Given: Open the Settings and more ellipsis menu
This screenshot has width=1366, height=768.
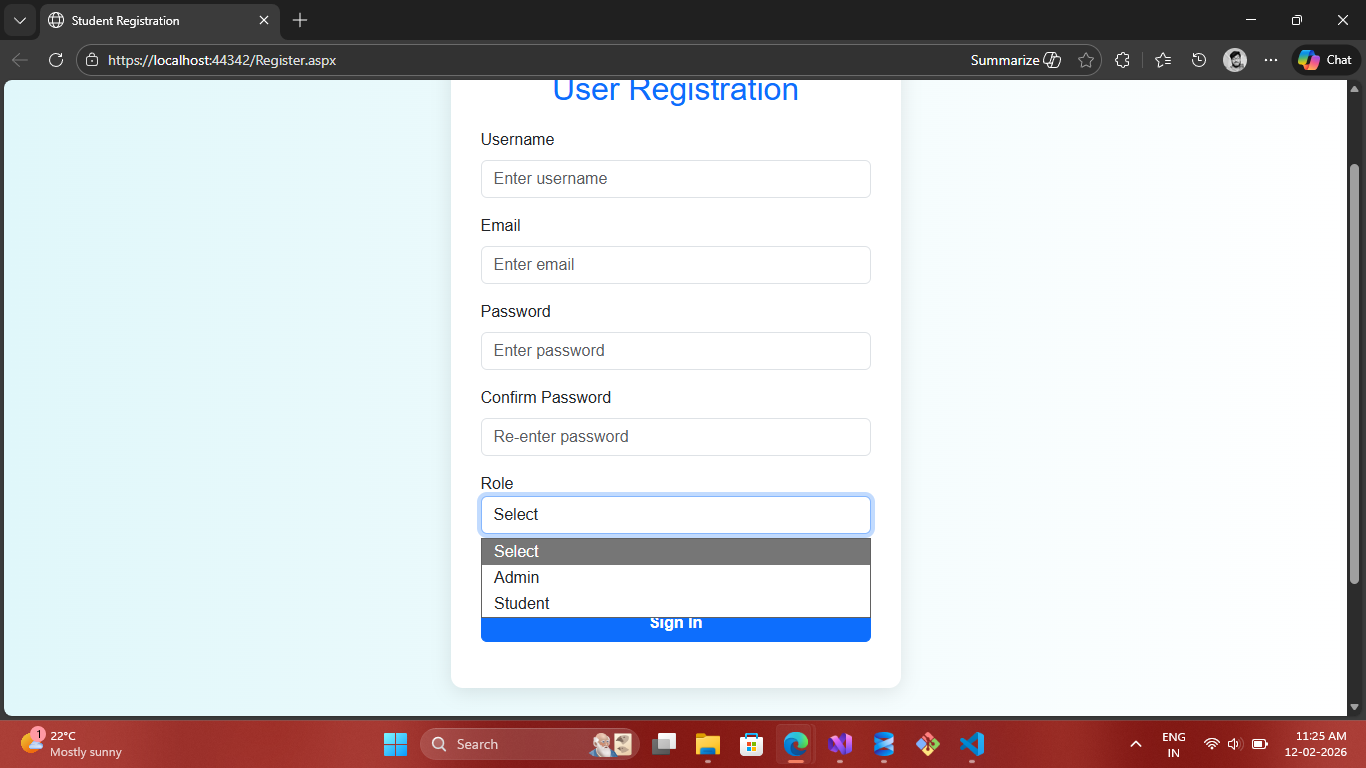Looking at the screenshot, I should pos(1271,60).
